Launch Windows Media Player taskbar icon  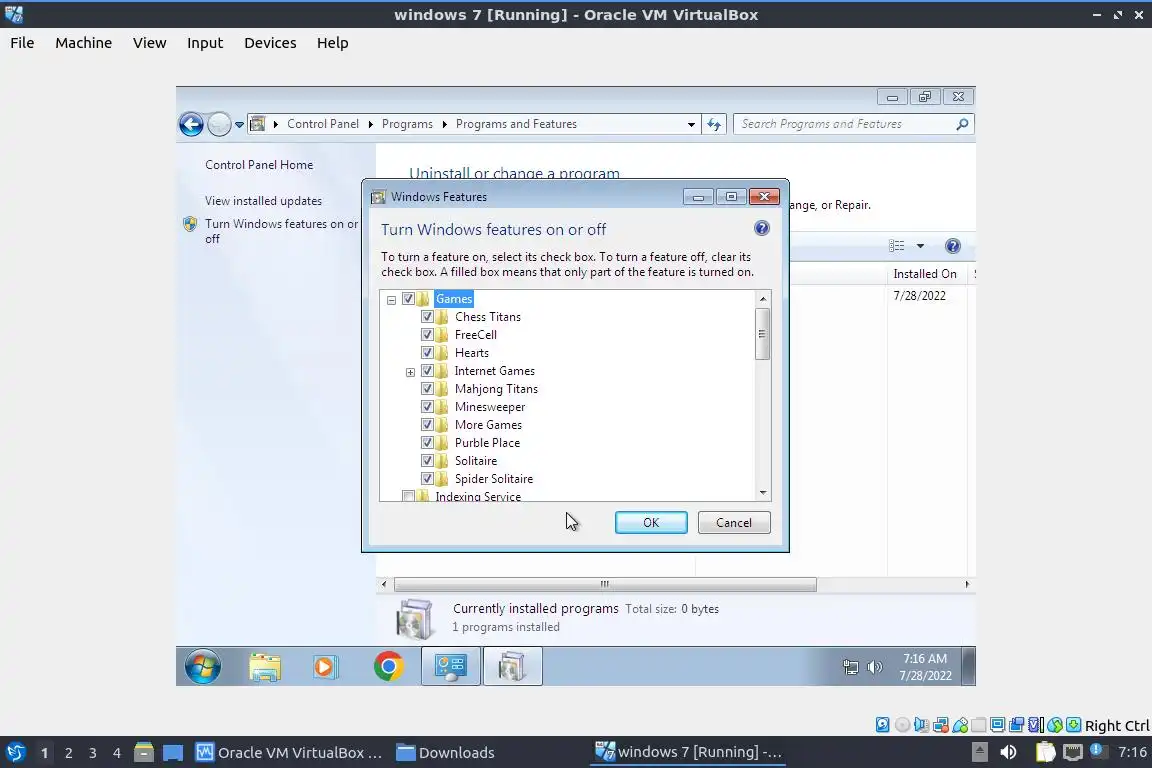[x=325, y=667]
